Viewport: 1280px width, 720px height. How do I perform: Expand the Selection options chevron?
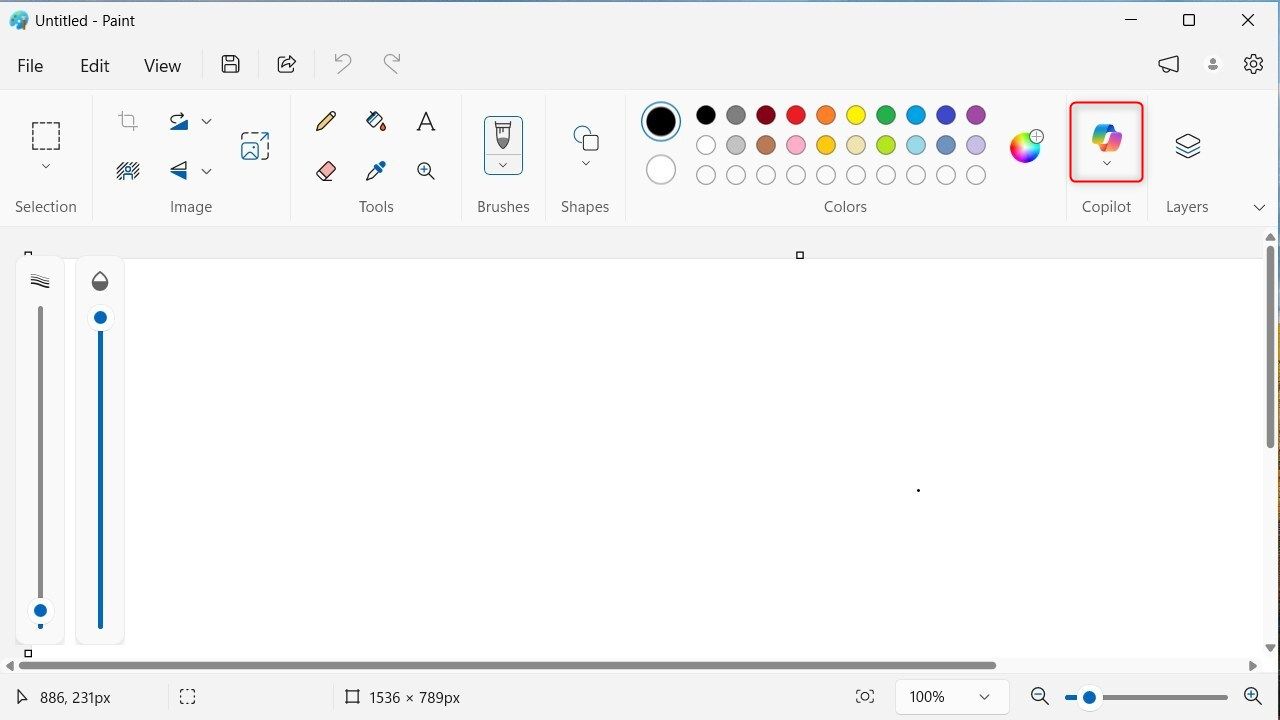[46, 166]
